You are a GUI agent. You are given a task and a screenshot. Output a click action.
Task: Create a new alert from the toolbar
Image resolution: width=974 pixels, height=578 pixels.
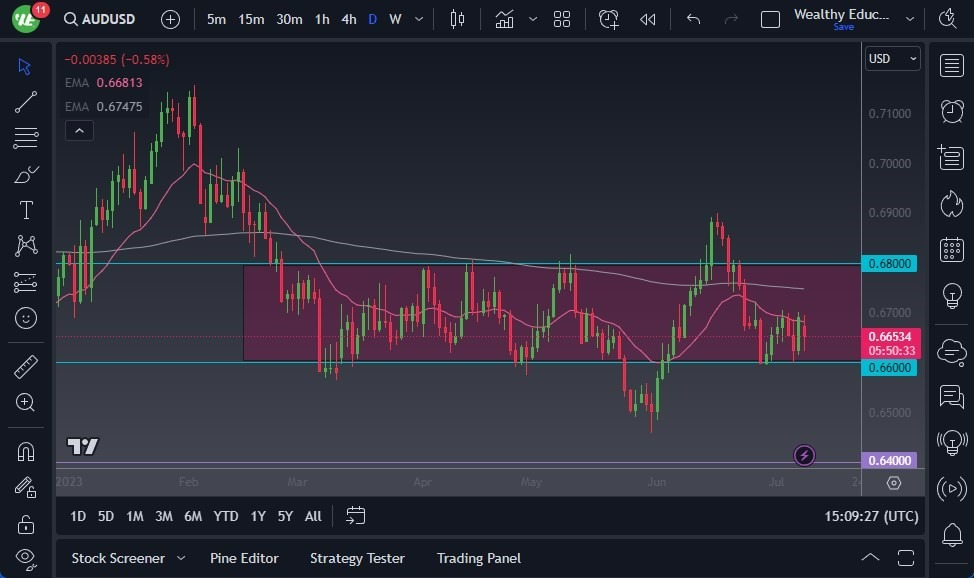609,18
